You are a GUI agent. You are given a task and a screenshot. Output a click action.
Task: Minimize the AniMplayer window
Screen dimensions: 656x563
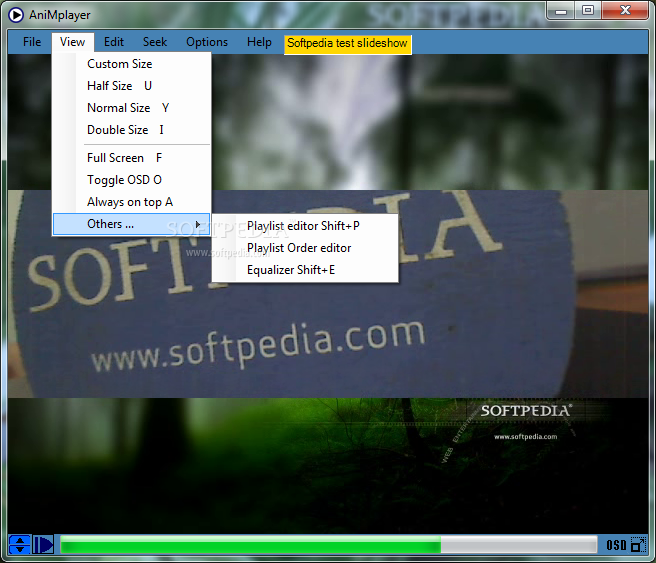[x=561, y=11]
